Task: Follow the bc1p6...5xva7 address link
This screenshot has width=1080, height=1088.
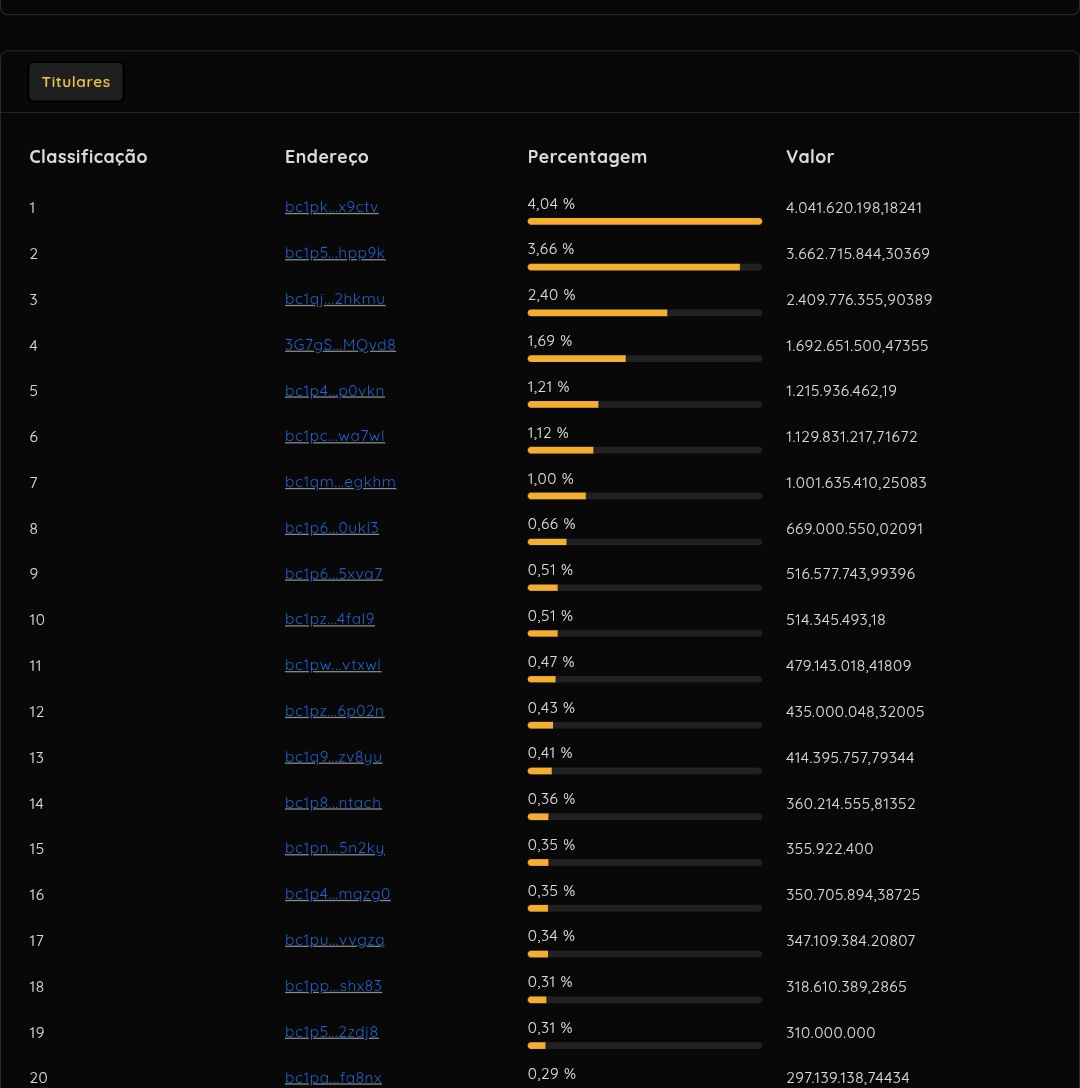Action: (333, 573)
